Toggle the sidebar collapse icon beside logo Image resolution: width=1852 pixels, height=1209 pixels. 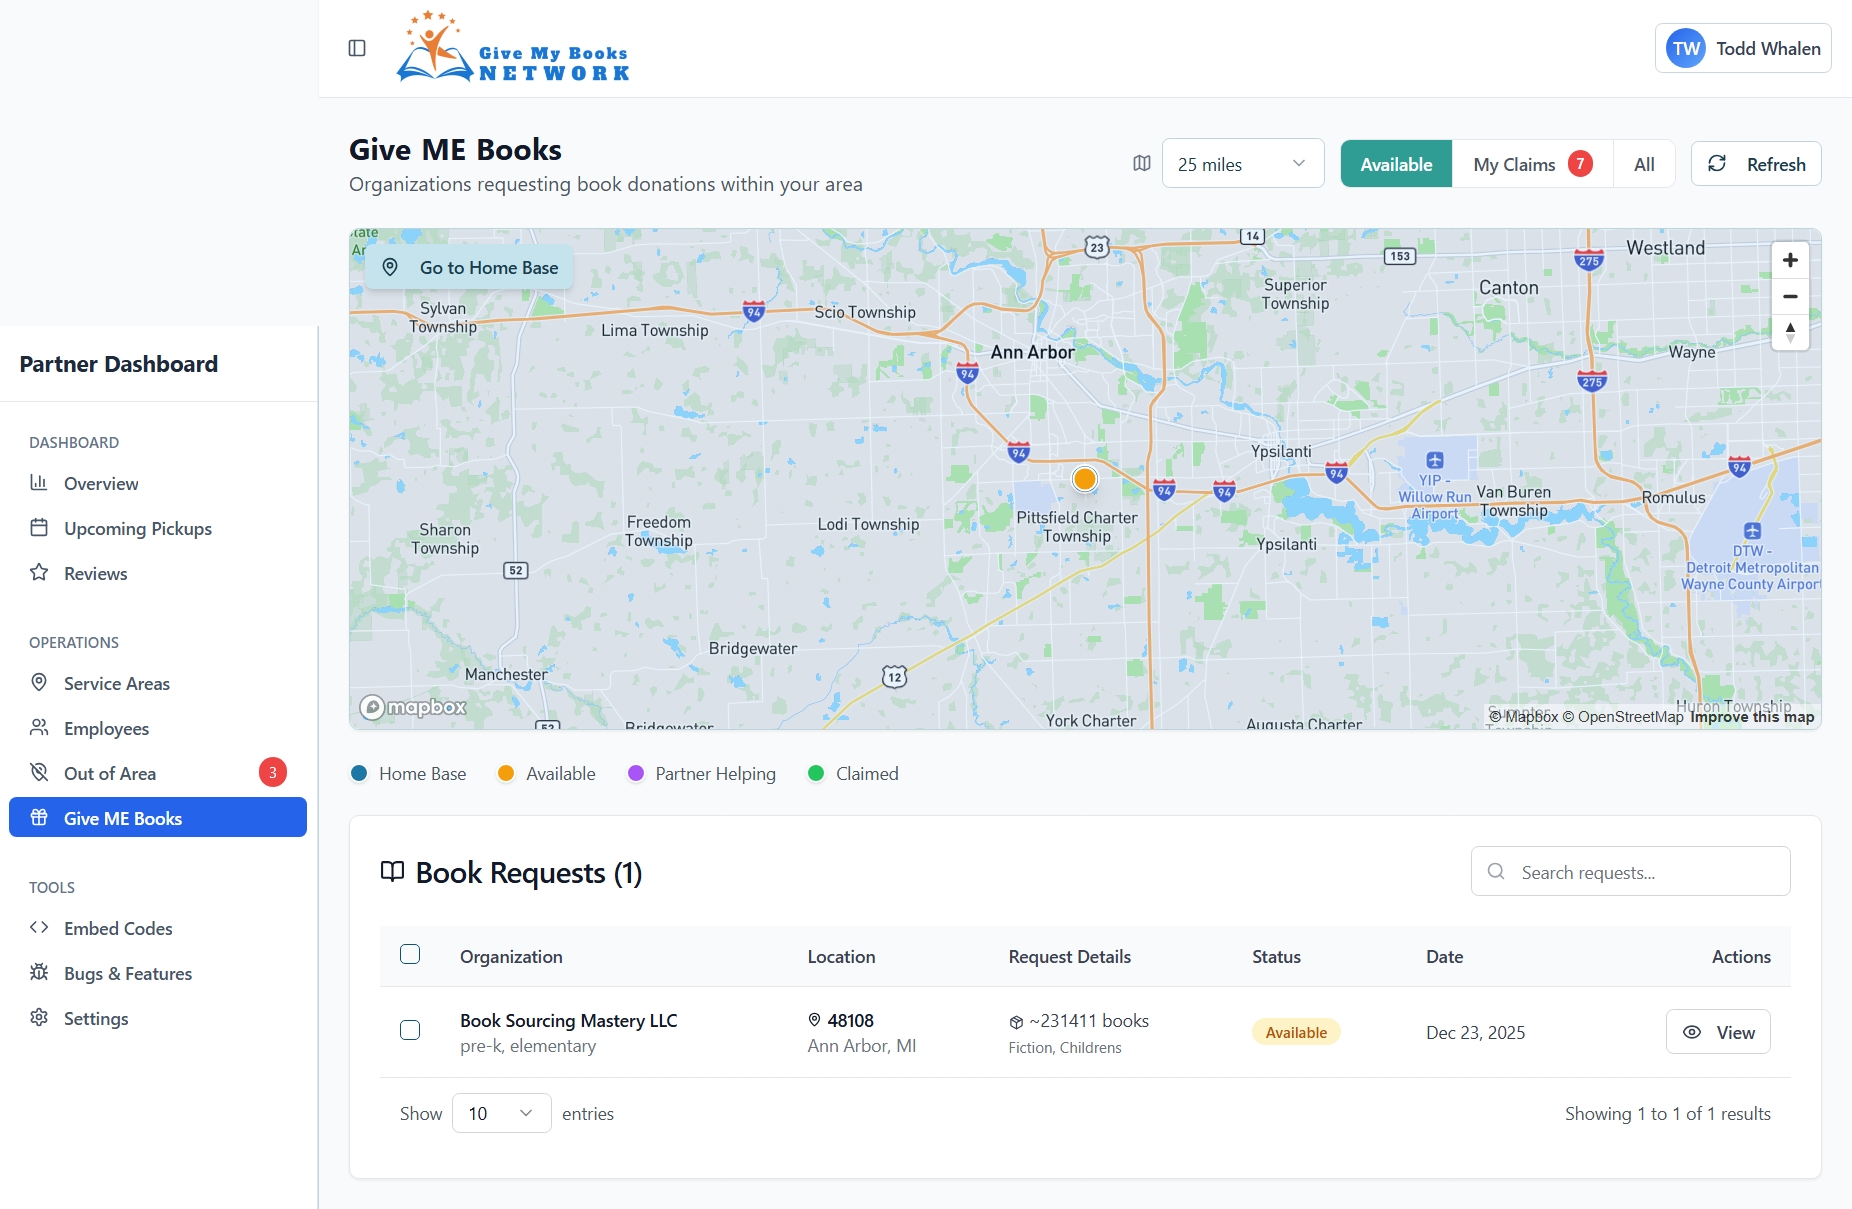click(x=357, y=47)
